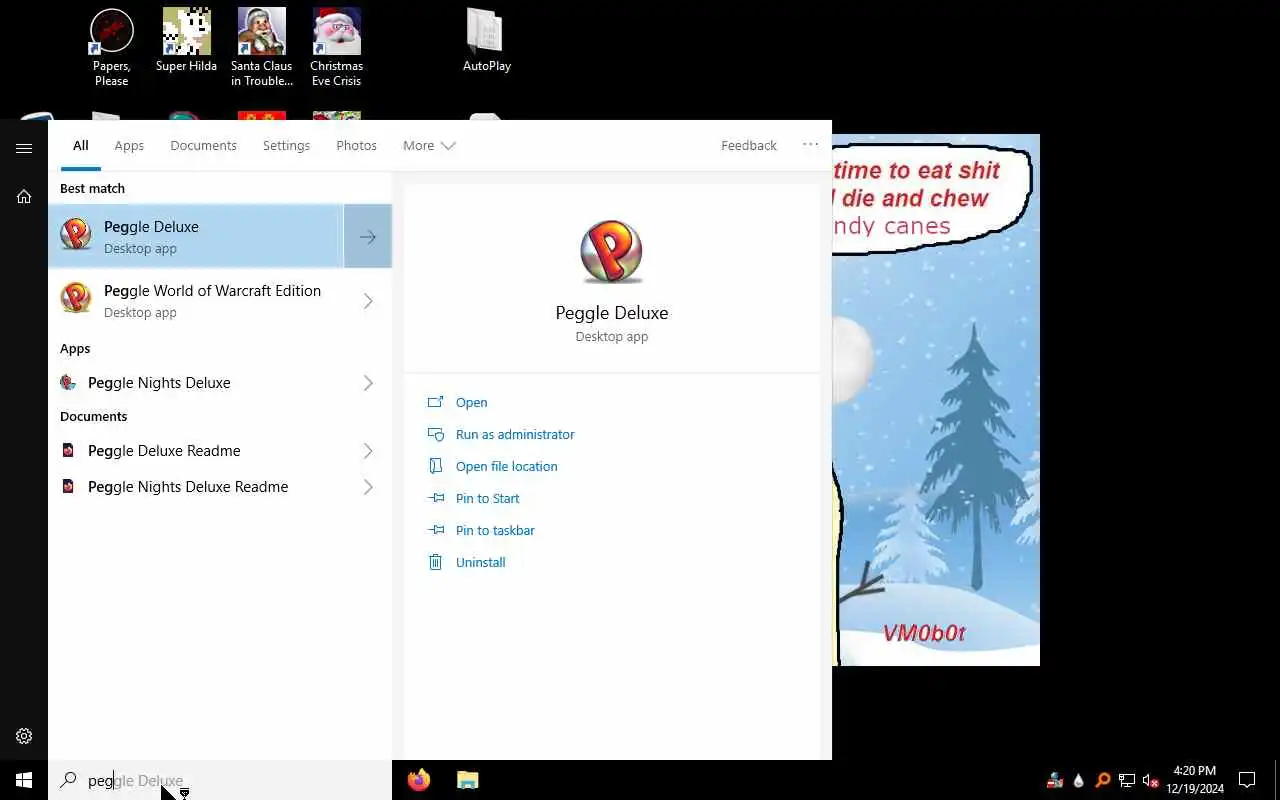Switch to the Photos search tab
The image size is (1280, 800).
(x=356, y=146)
